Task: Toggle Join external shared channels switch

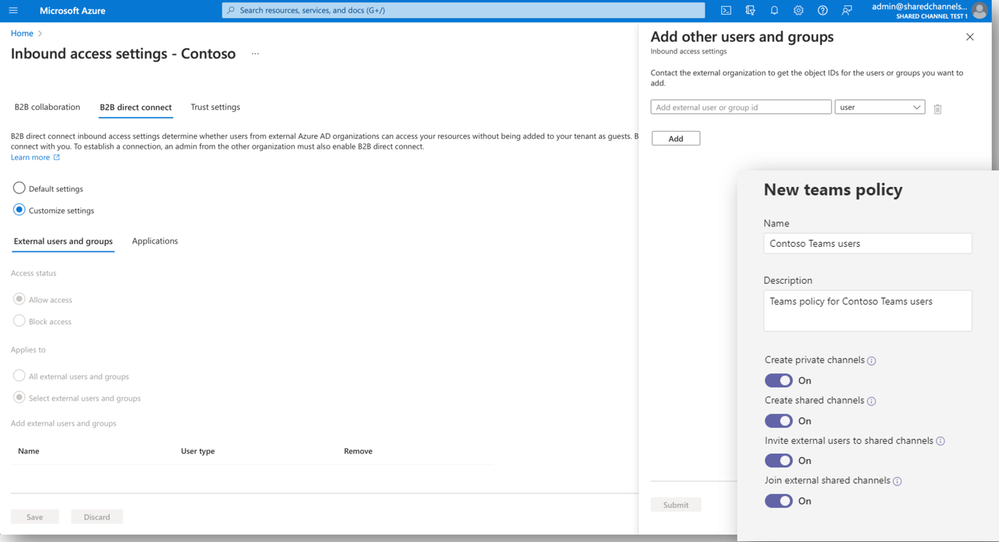Action: coord(779,501)
